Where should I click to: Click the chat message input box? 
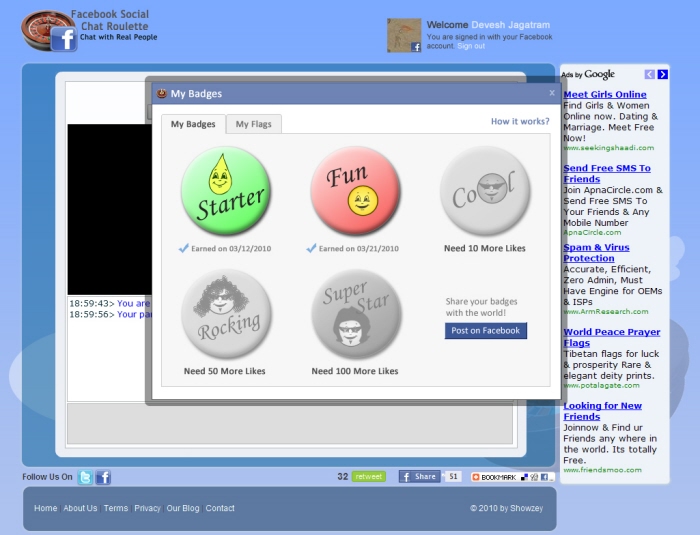(290, 423)
